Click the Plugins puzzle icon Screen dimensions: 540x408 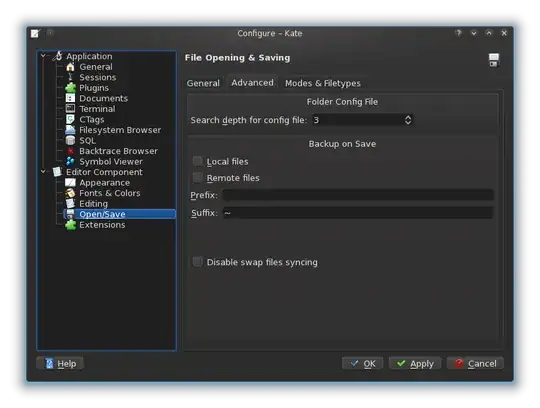(x=70, y=88)
